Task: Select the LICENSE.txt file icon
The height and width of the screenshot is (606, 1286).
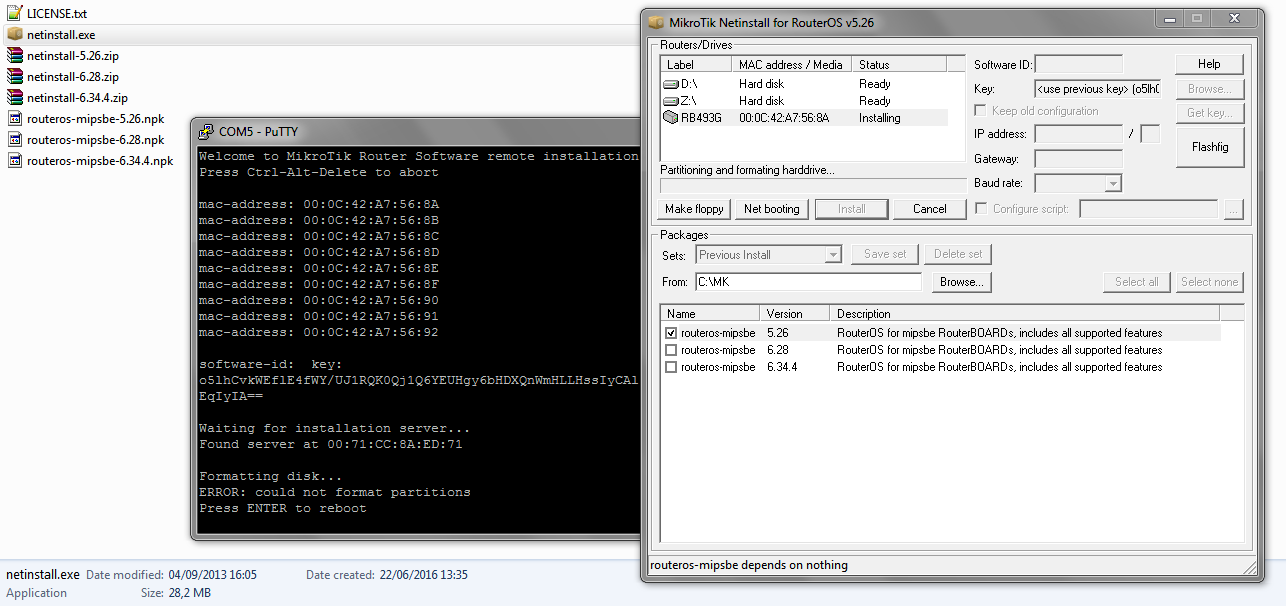Action: coord(16,13)
